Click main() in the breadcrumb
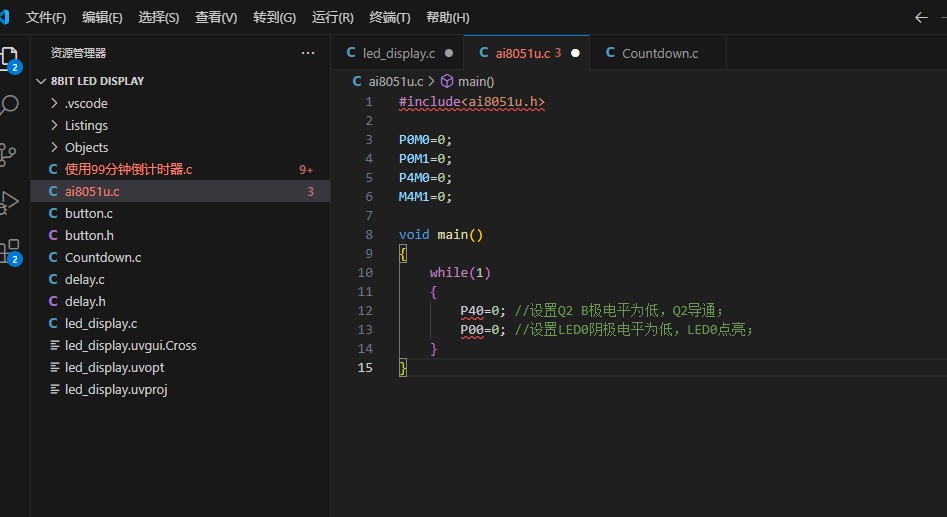Screen dimensions: 947x517 [x=476, y=81]
